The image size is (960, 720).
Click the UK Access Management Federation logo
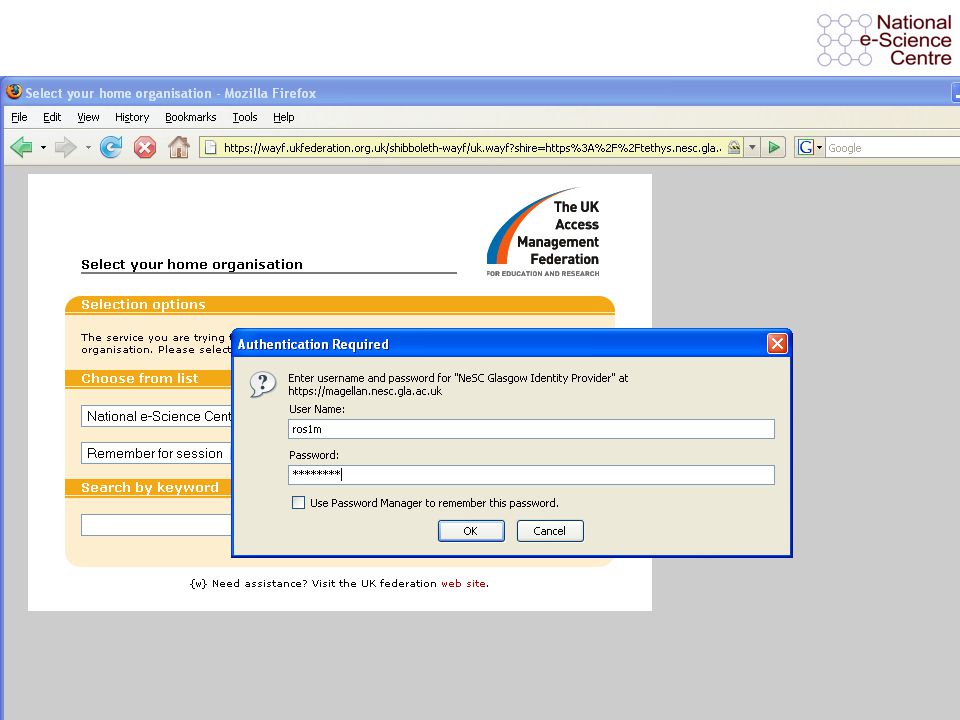pos(543,233)
